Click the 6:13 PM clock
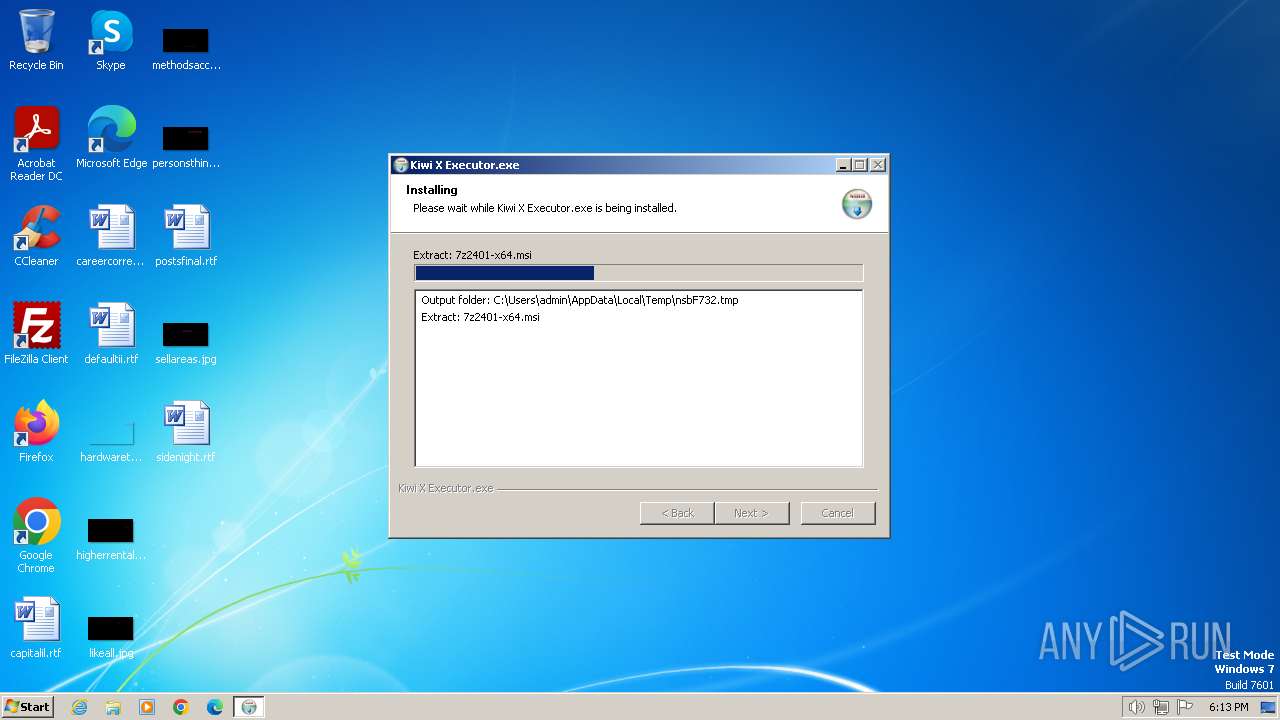 pyautogui.click(x=1228, y=707)
